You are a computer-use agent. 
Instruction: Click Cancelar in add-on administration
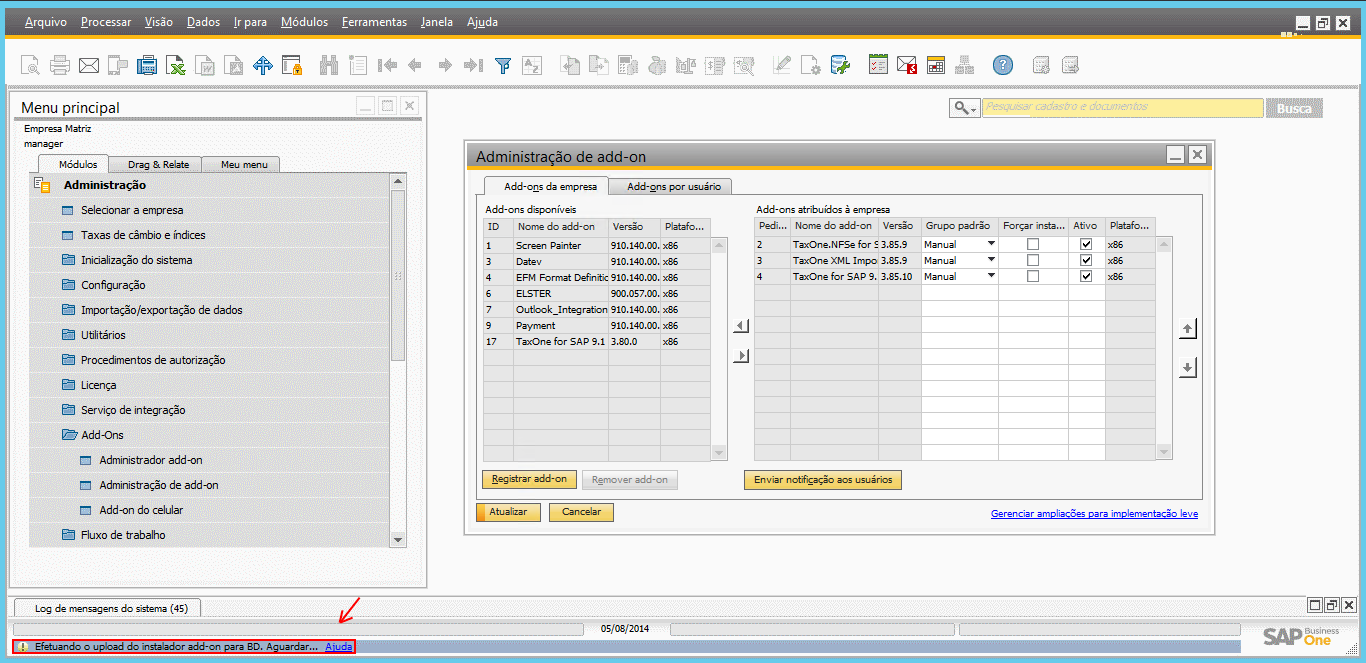581,512
